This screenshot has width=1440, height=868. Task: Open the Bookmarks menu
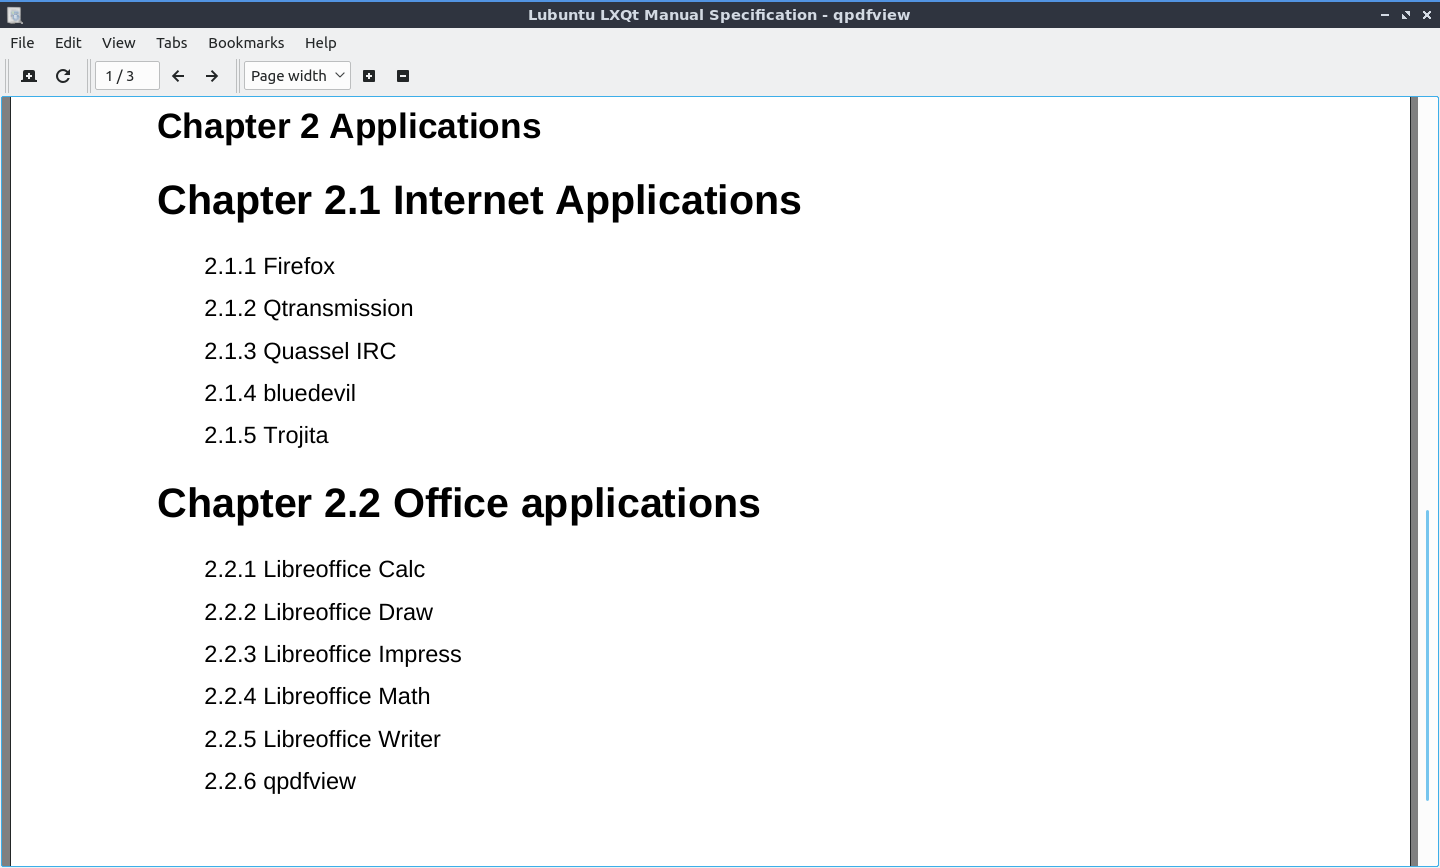click(246, 43)
